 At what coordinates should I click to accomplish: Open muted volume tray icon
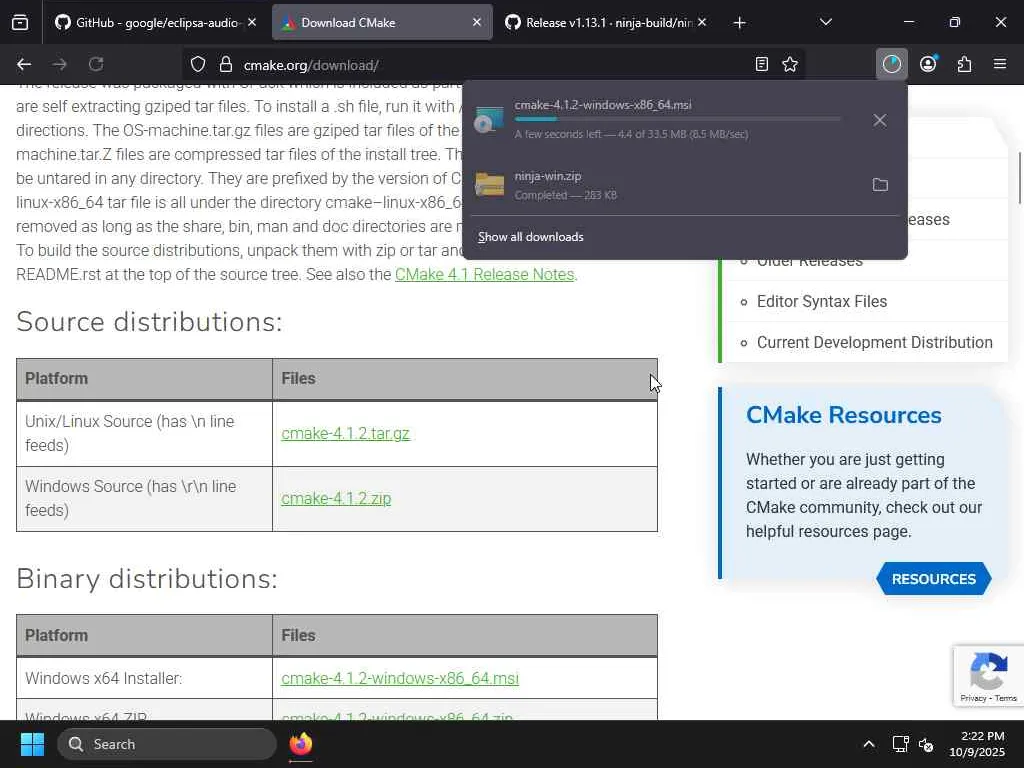coord(925,744)
